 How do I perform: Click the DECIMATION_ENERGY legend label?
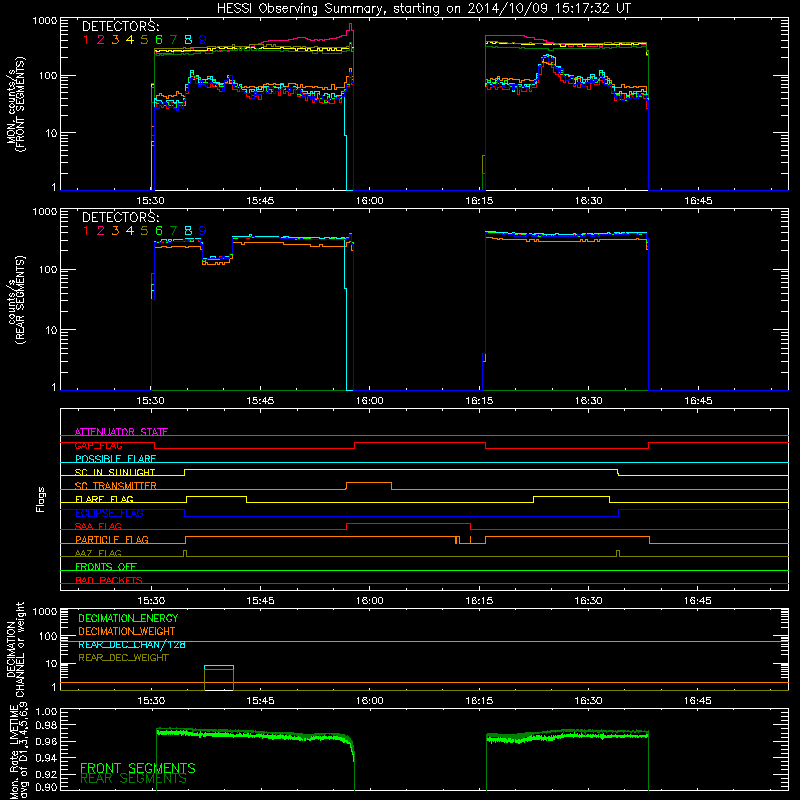(x=128, y=618)
